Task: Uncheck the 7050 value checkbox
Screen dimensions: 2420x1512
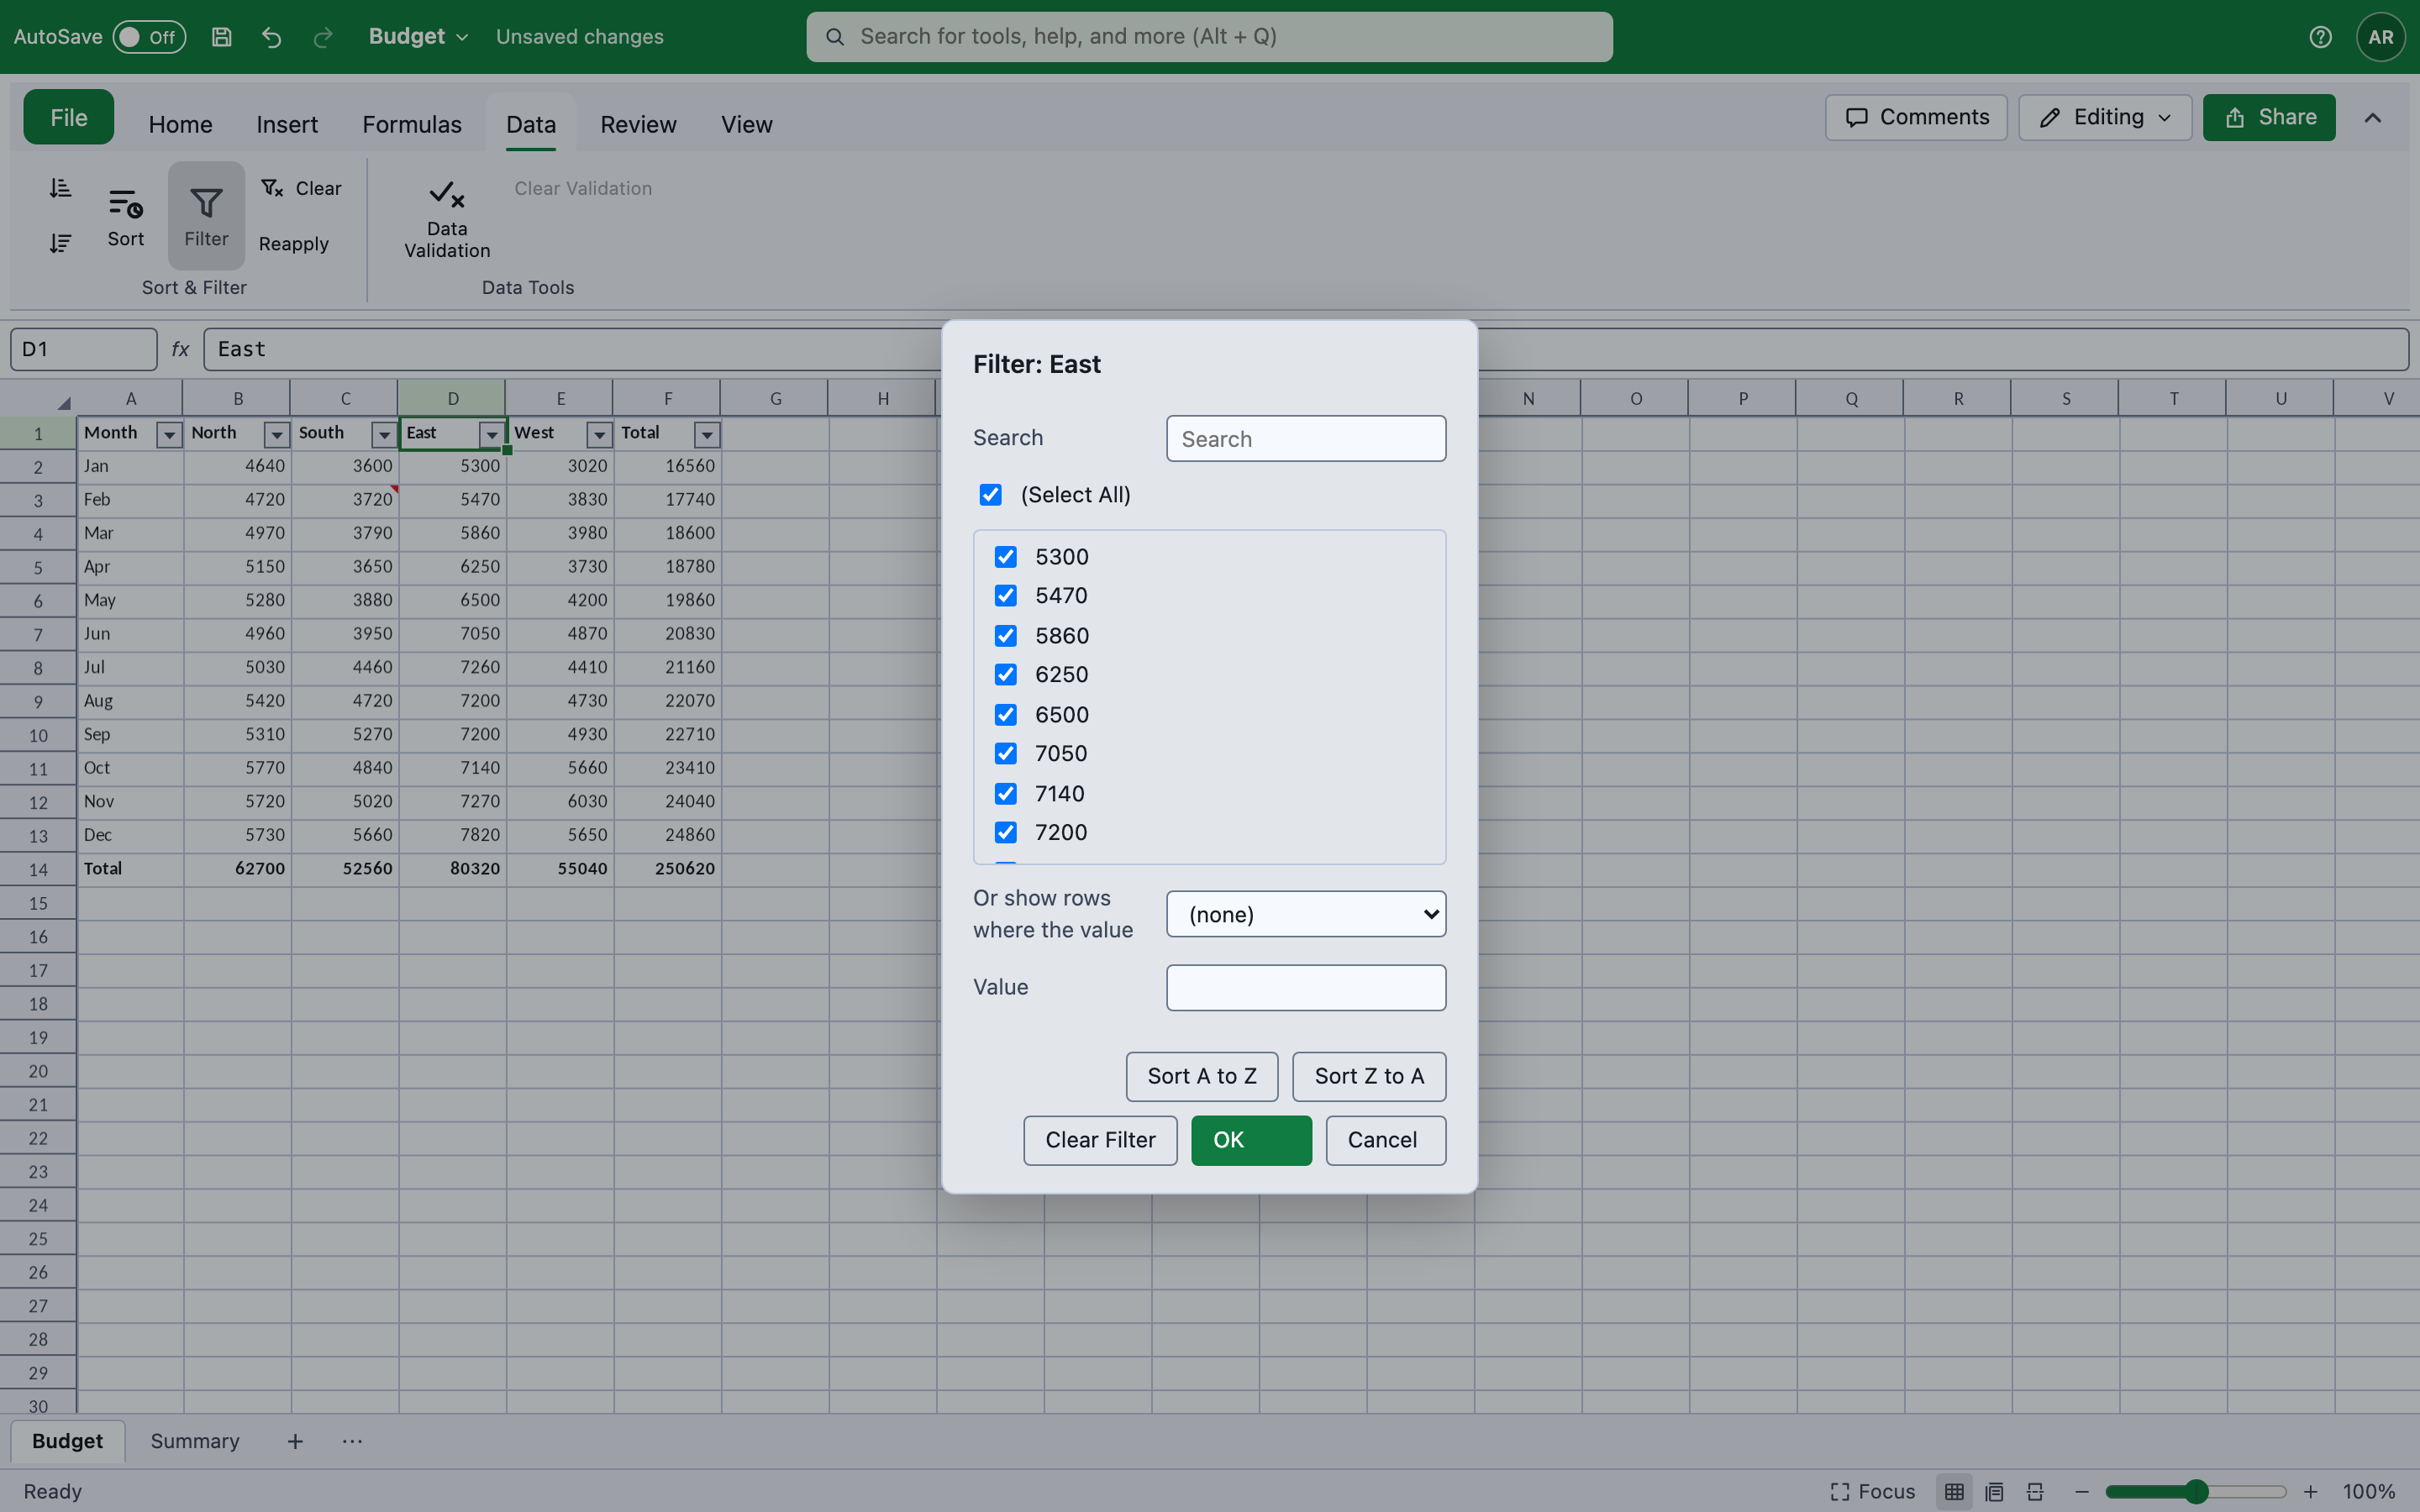Action: 1005,753
